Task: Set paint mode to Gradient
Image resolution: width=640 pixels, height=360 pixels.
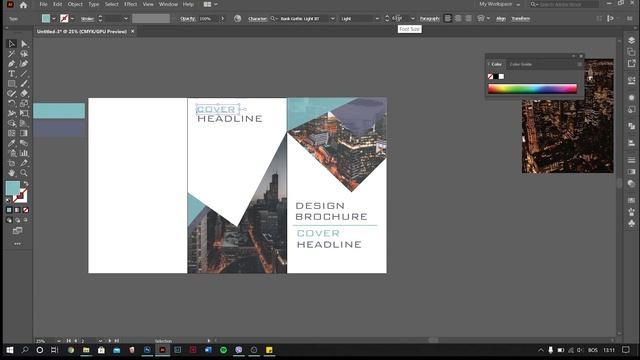Action: click(17, 210)
